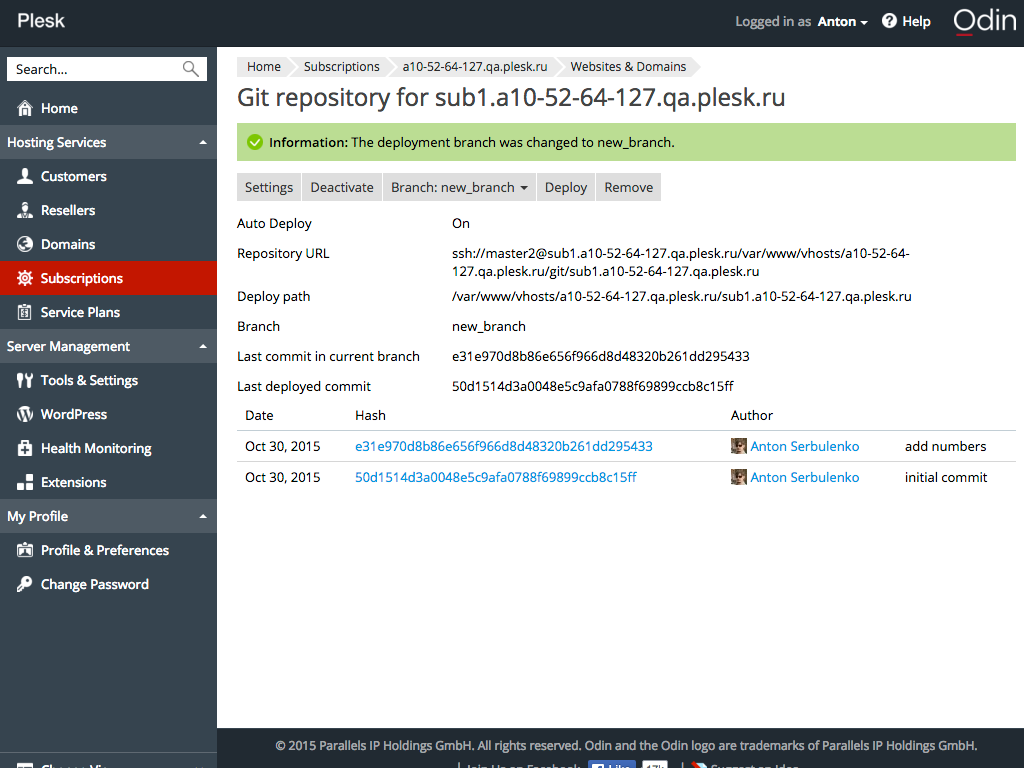The height and width of the screenshot is (768, 1024).
Task: Focus the Search input field
Action: point(95,69)
